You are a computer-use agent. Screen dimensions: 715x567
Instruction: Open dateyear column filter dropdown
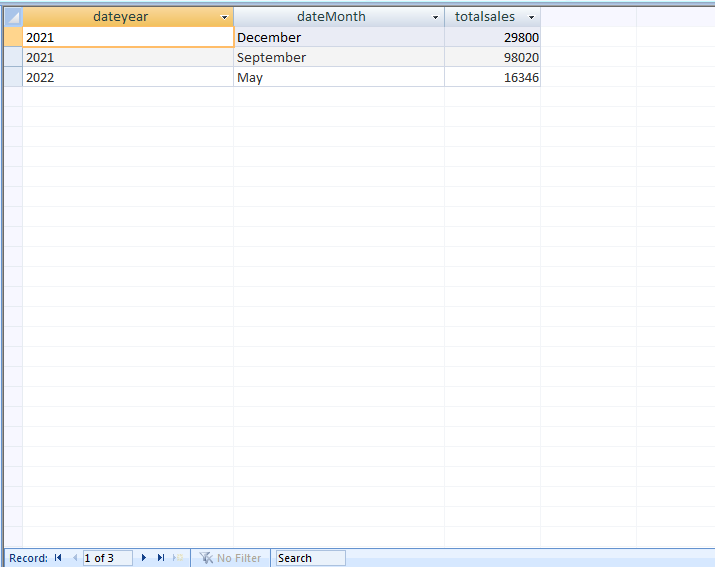click(x=224, y=17)
